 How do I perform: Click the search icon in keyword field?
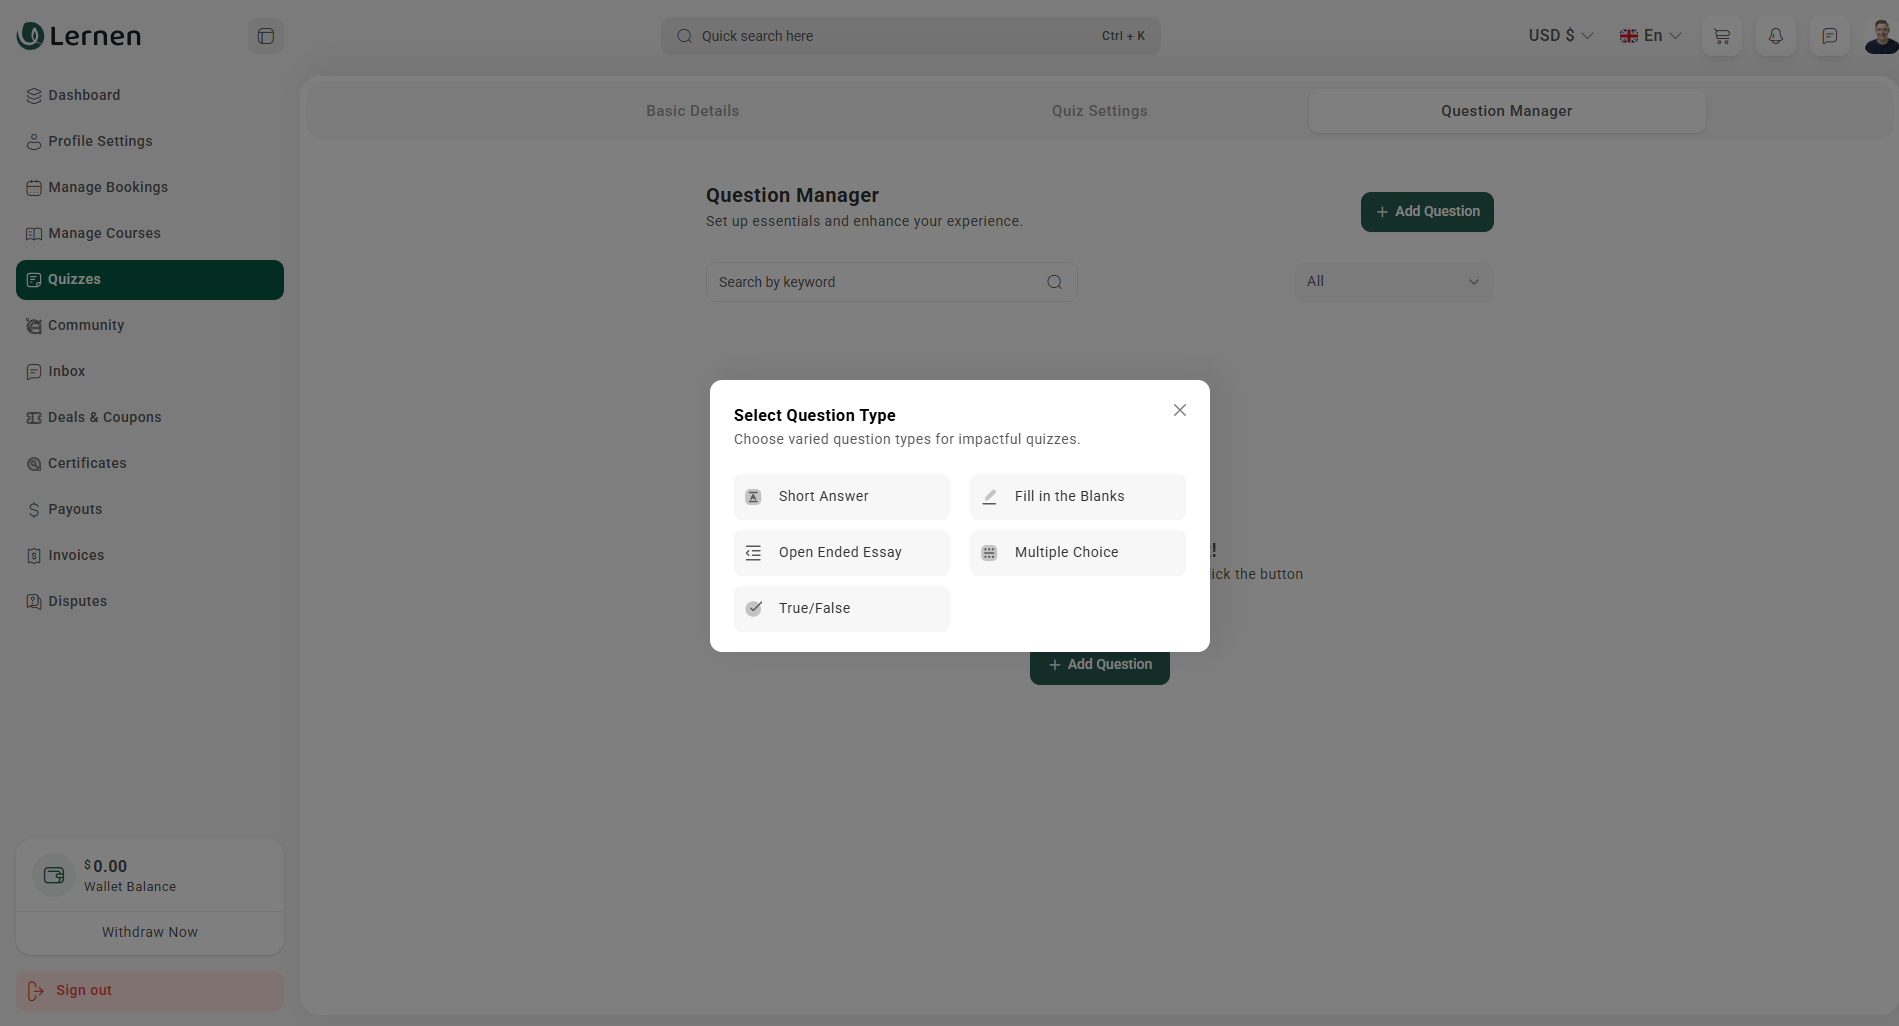click(x=1054, y=282)
